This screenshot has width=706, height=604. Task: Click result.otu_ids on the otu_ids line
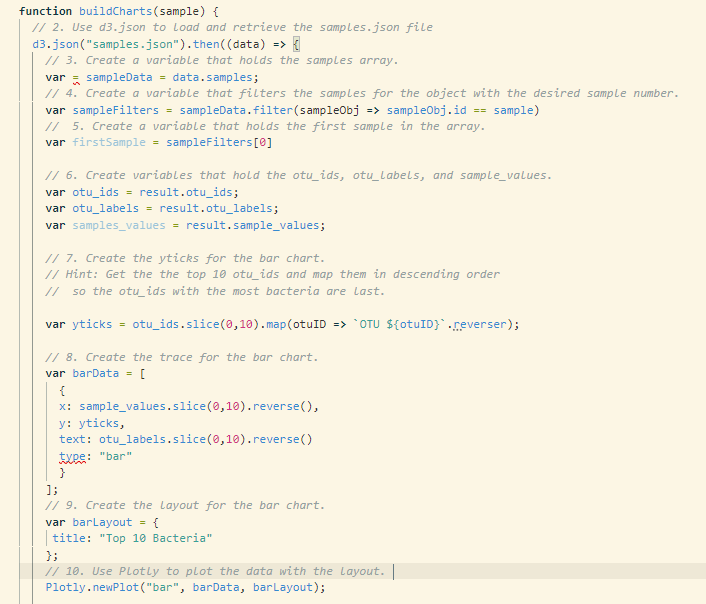click(186, 192)
